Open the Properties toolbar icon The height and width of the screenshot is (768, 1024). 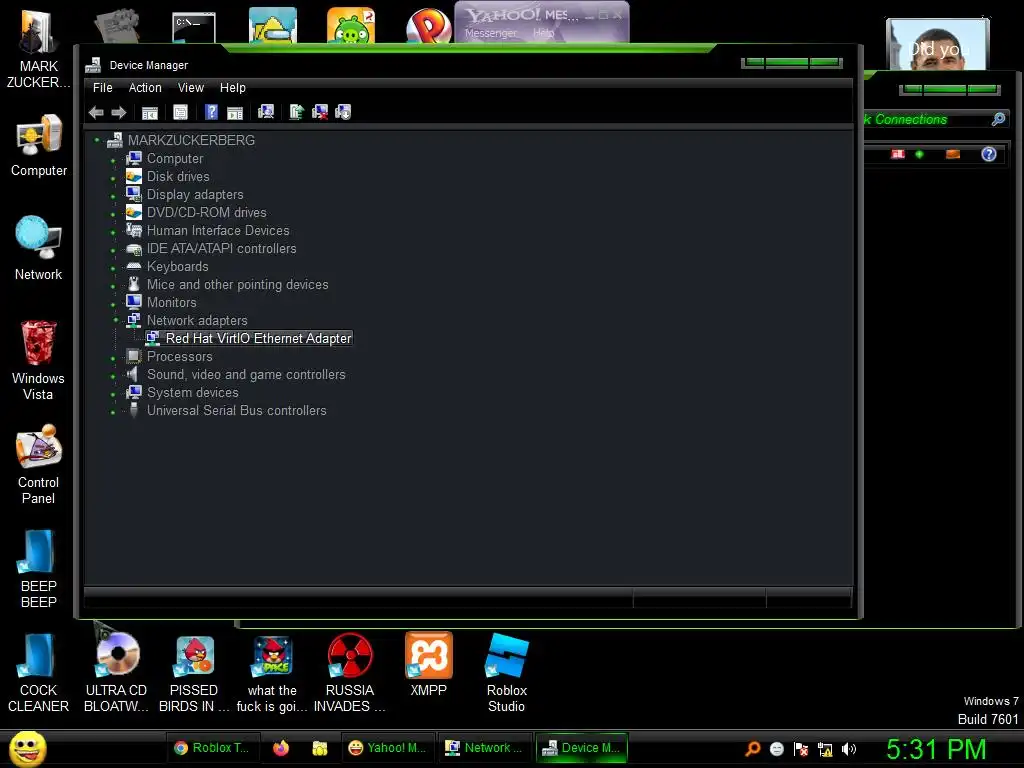click(180, 113)
